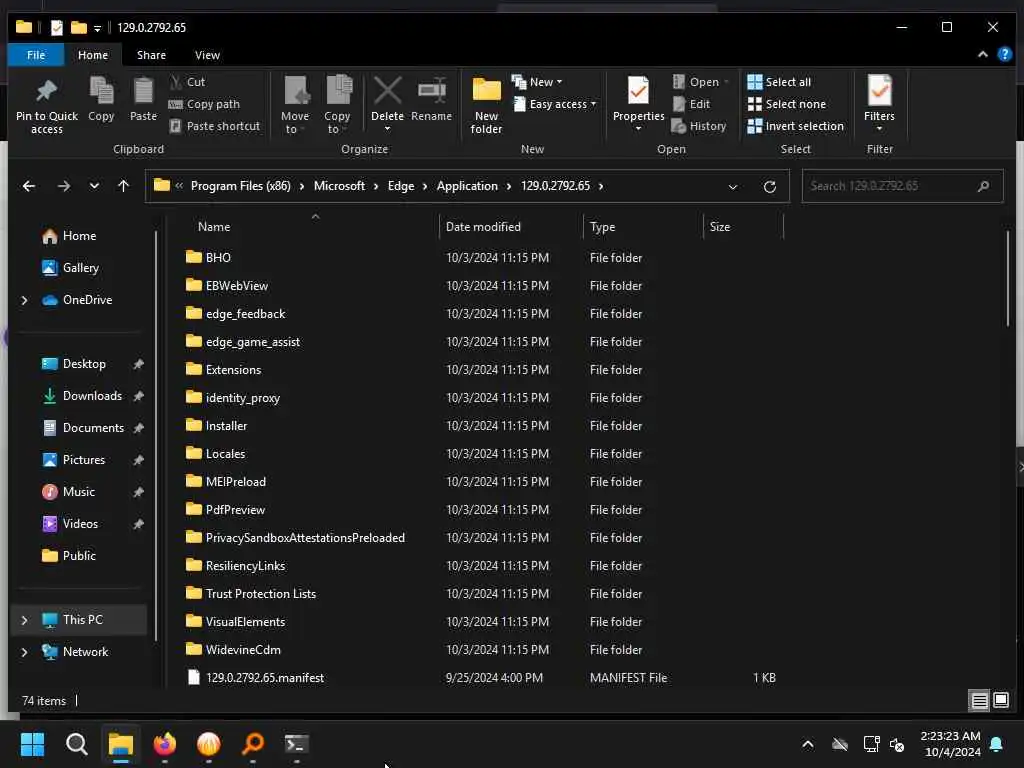Click Open in the ribbon Open group
Image resolution: width=1024 pixels, height=768 pixels.
pos(699,82)
